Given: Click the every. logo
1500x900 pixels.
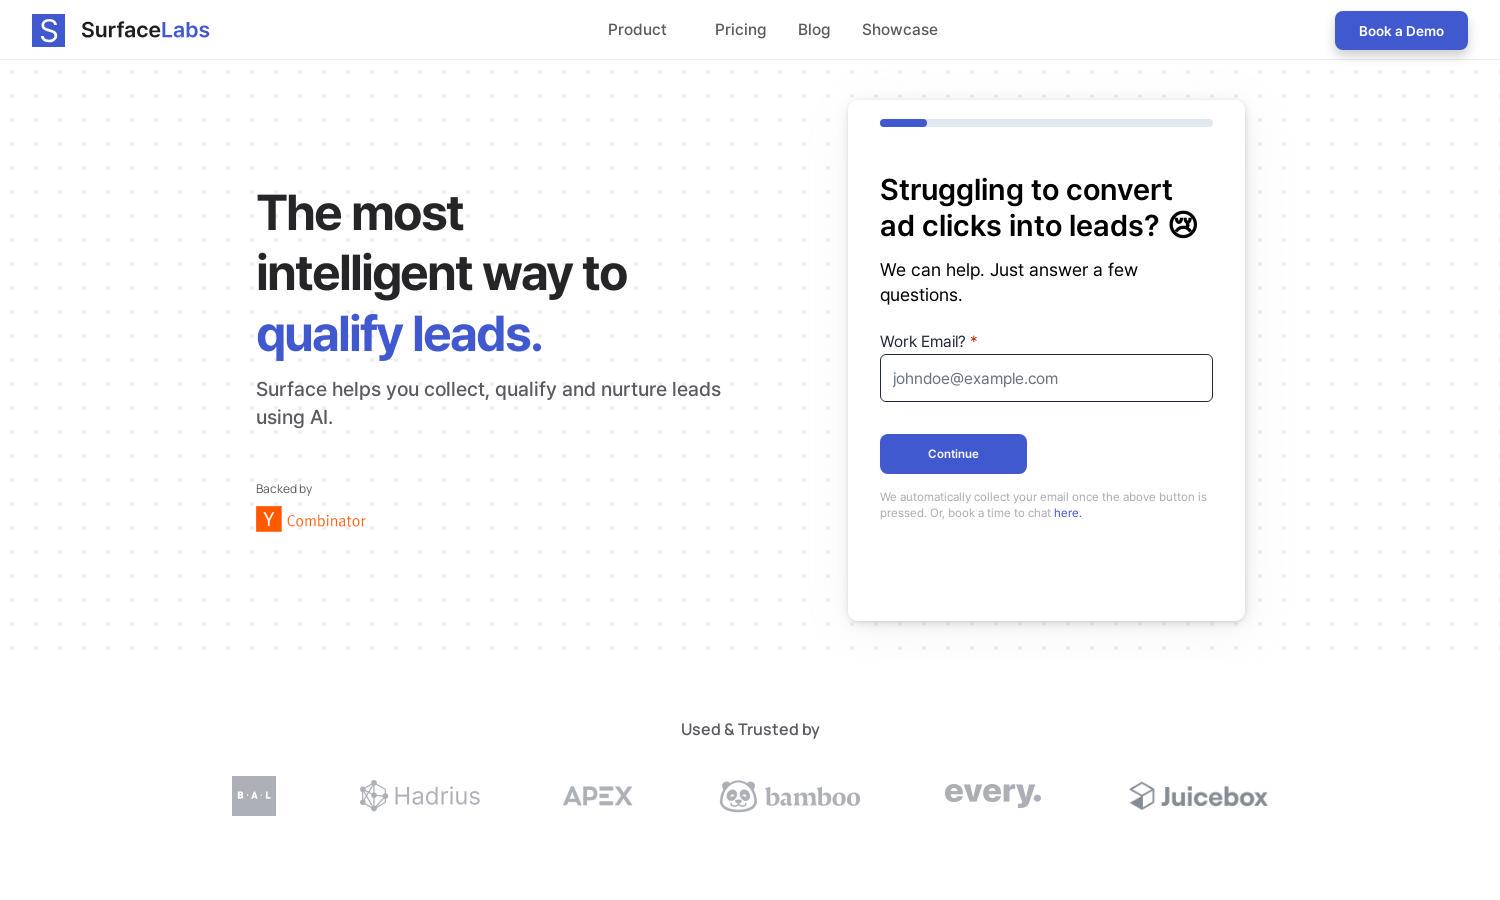Looking at the screenshot, I should pos(993,793).
